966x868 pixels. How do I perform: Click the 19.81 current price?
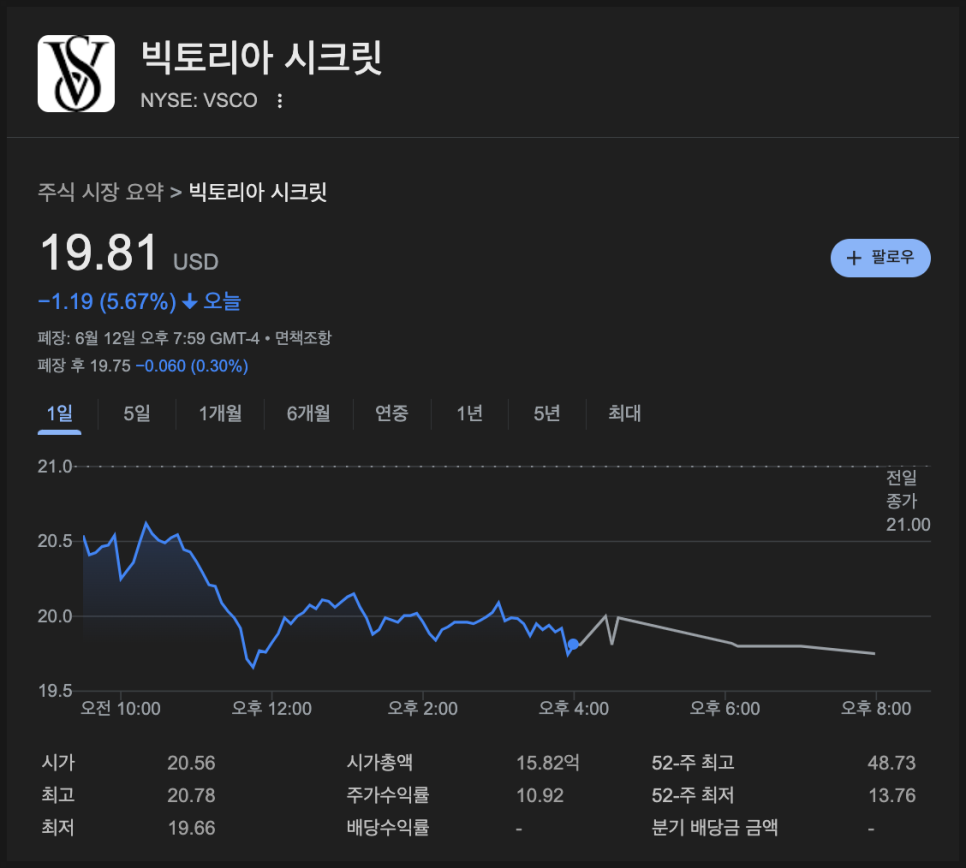(99, 253)
